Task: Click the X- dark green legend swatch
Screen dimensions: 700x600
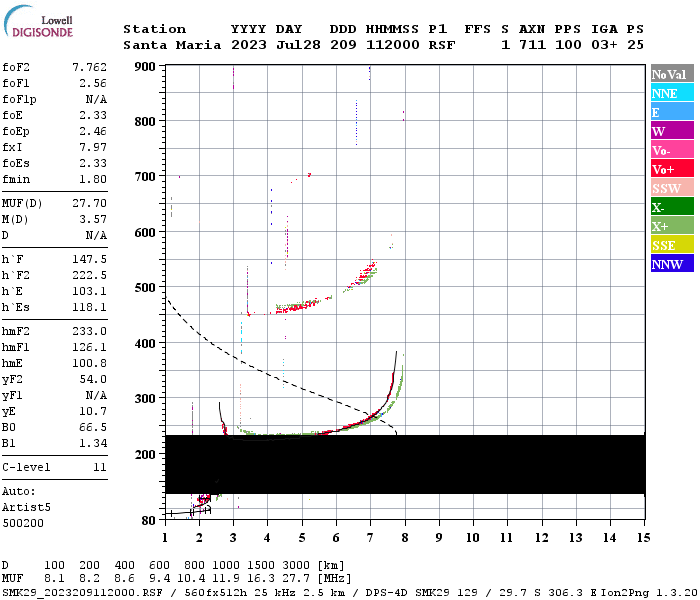Action: click(672, 206)
